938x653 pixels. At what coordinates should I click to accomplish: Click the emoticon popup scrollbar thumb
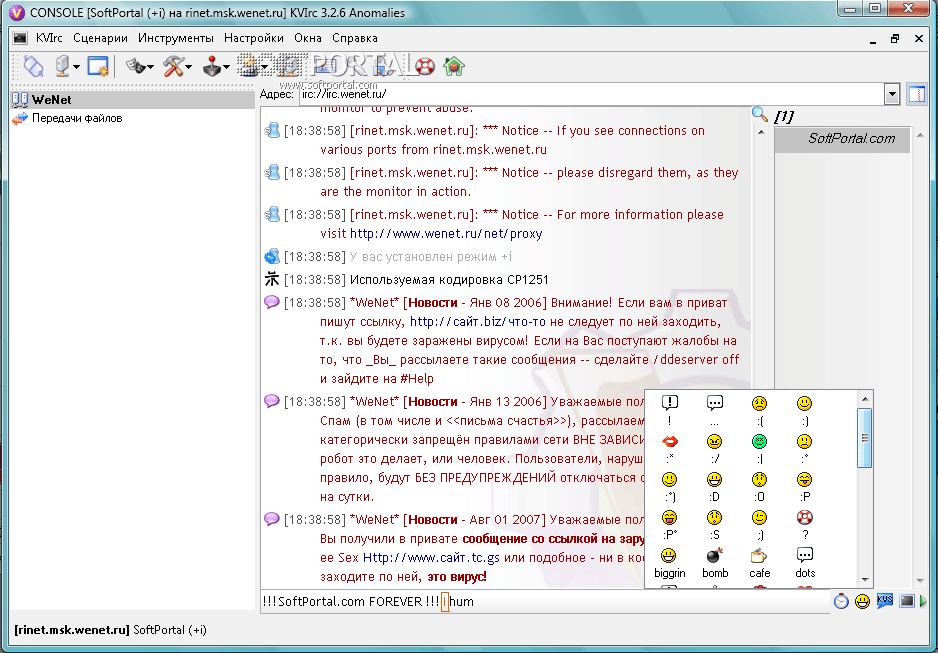(864, 438)
